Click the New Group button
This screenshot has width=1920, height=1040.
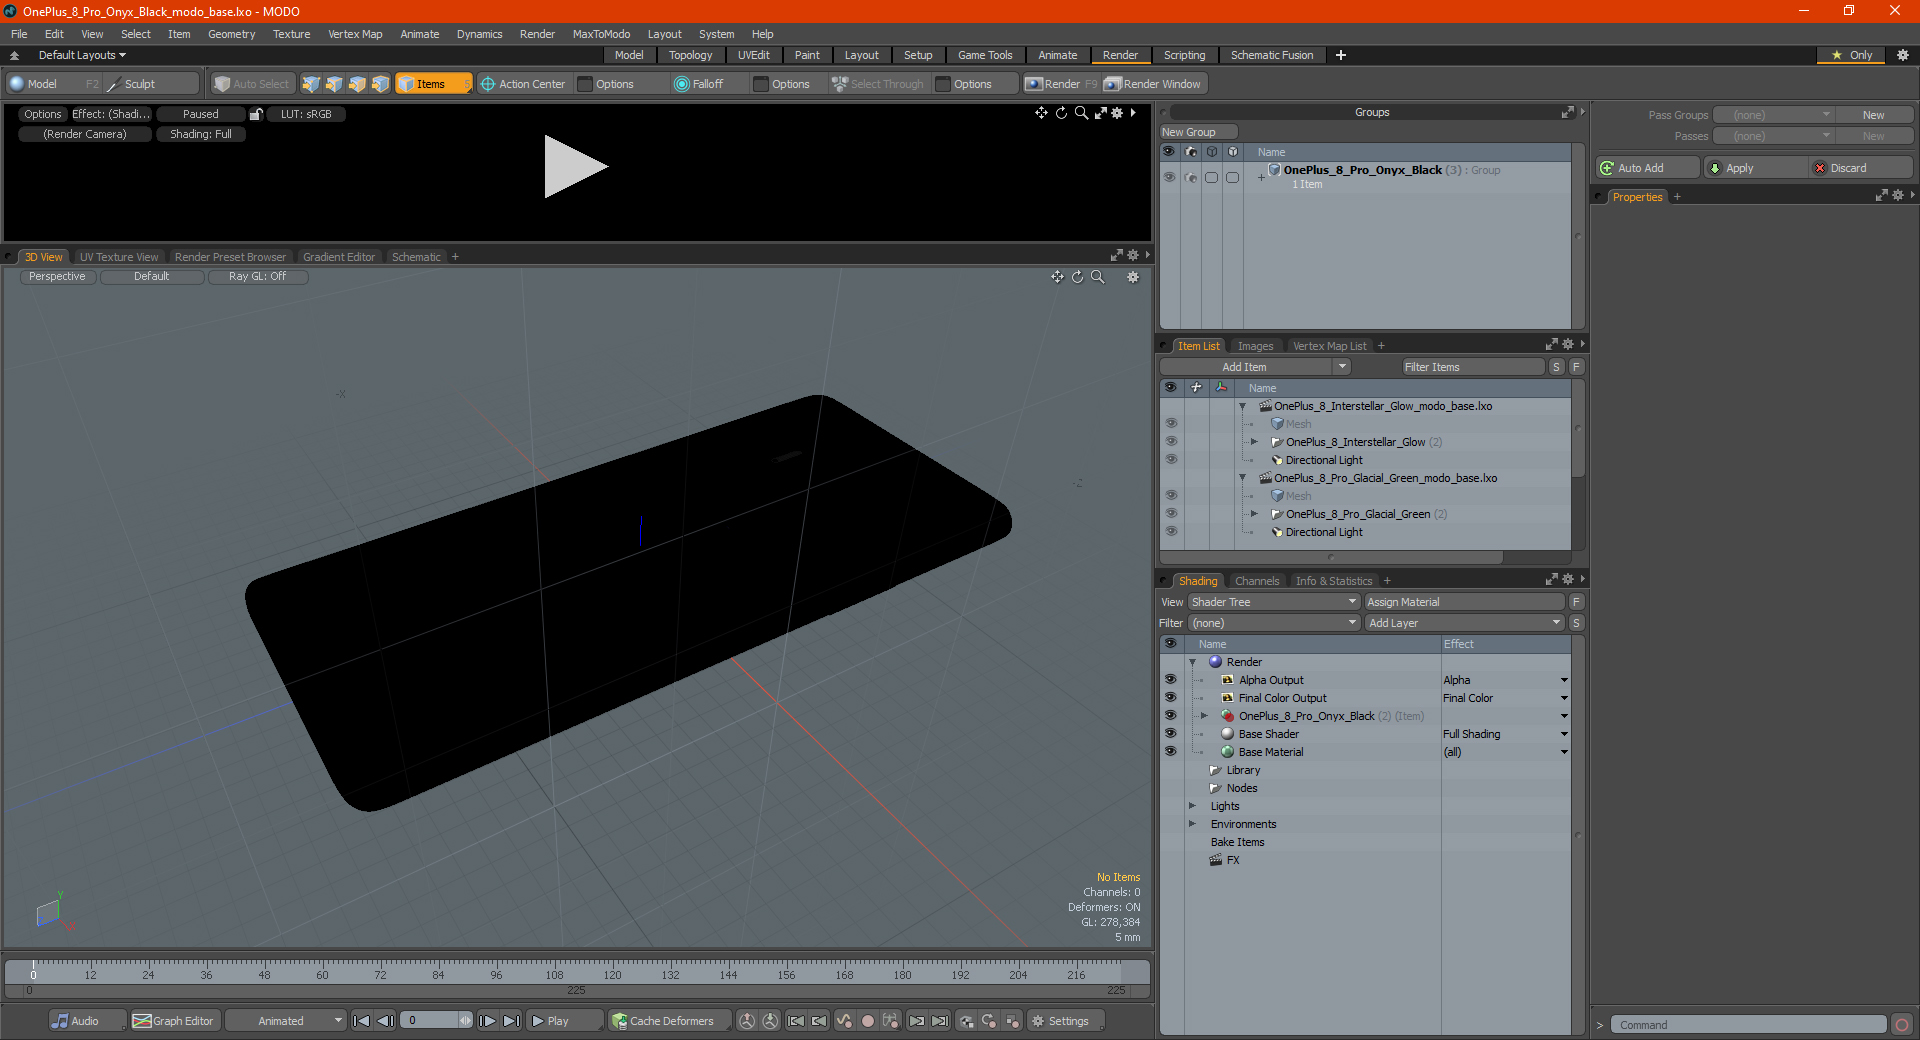(1198, 132)
